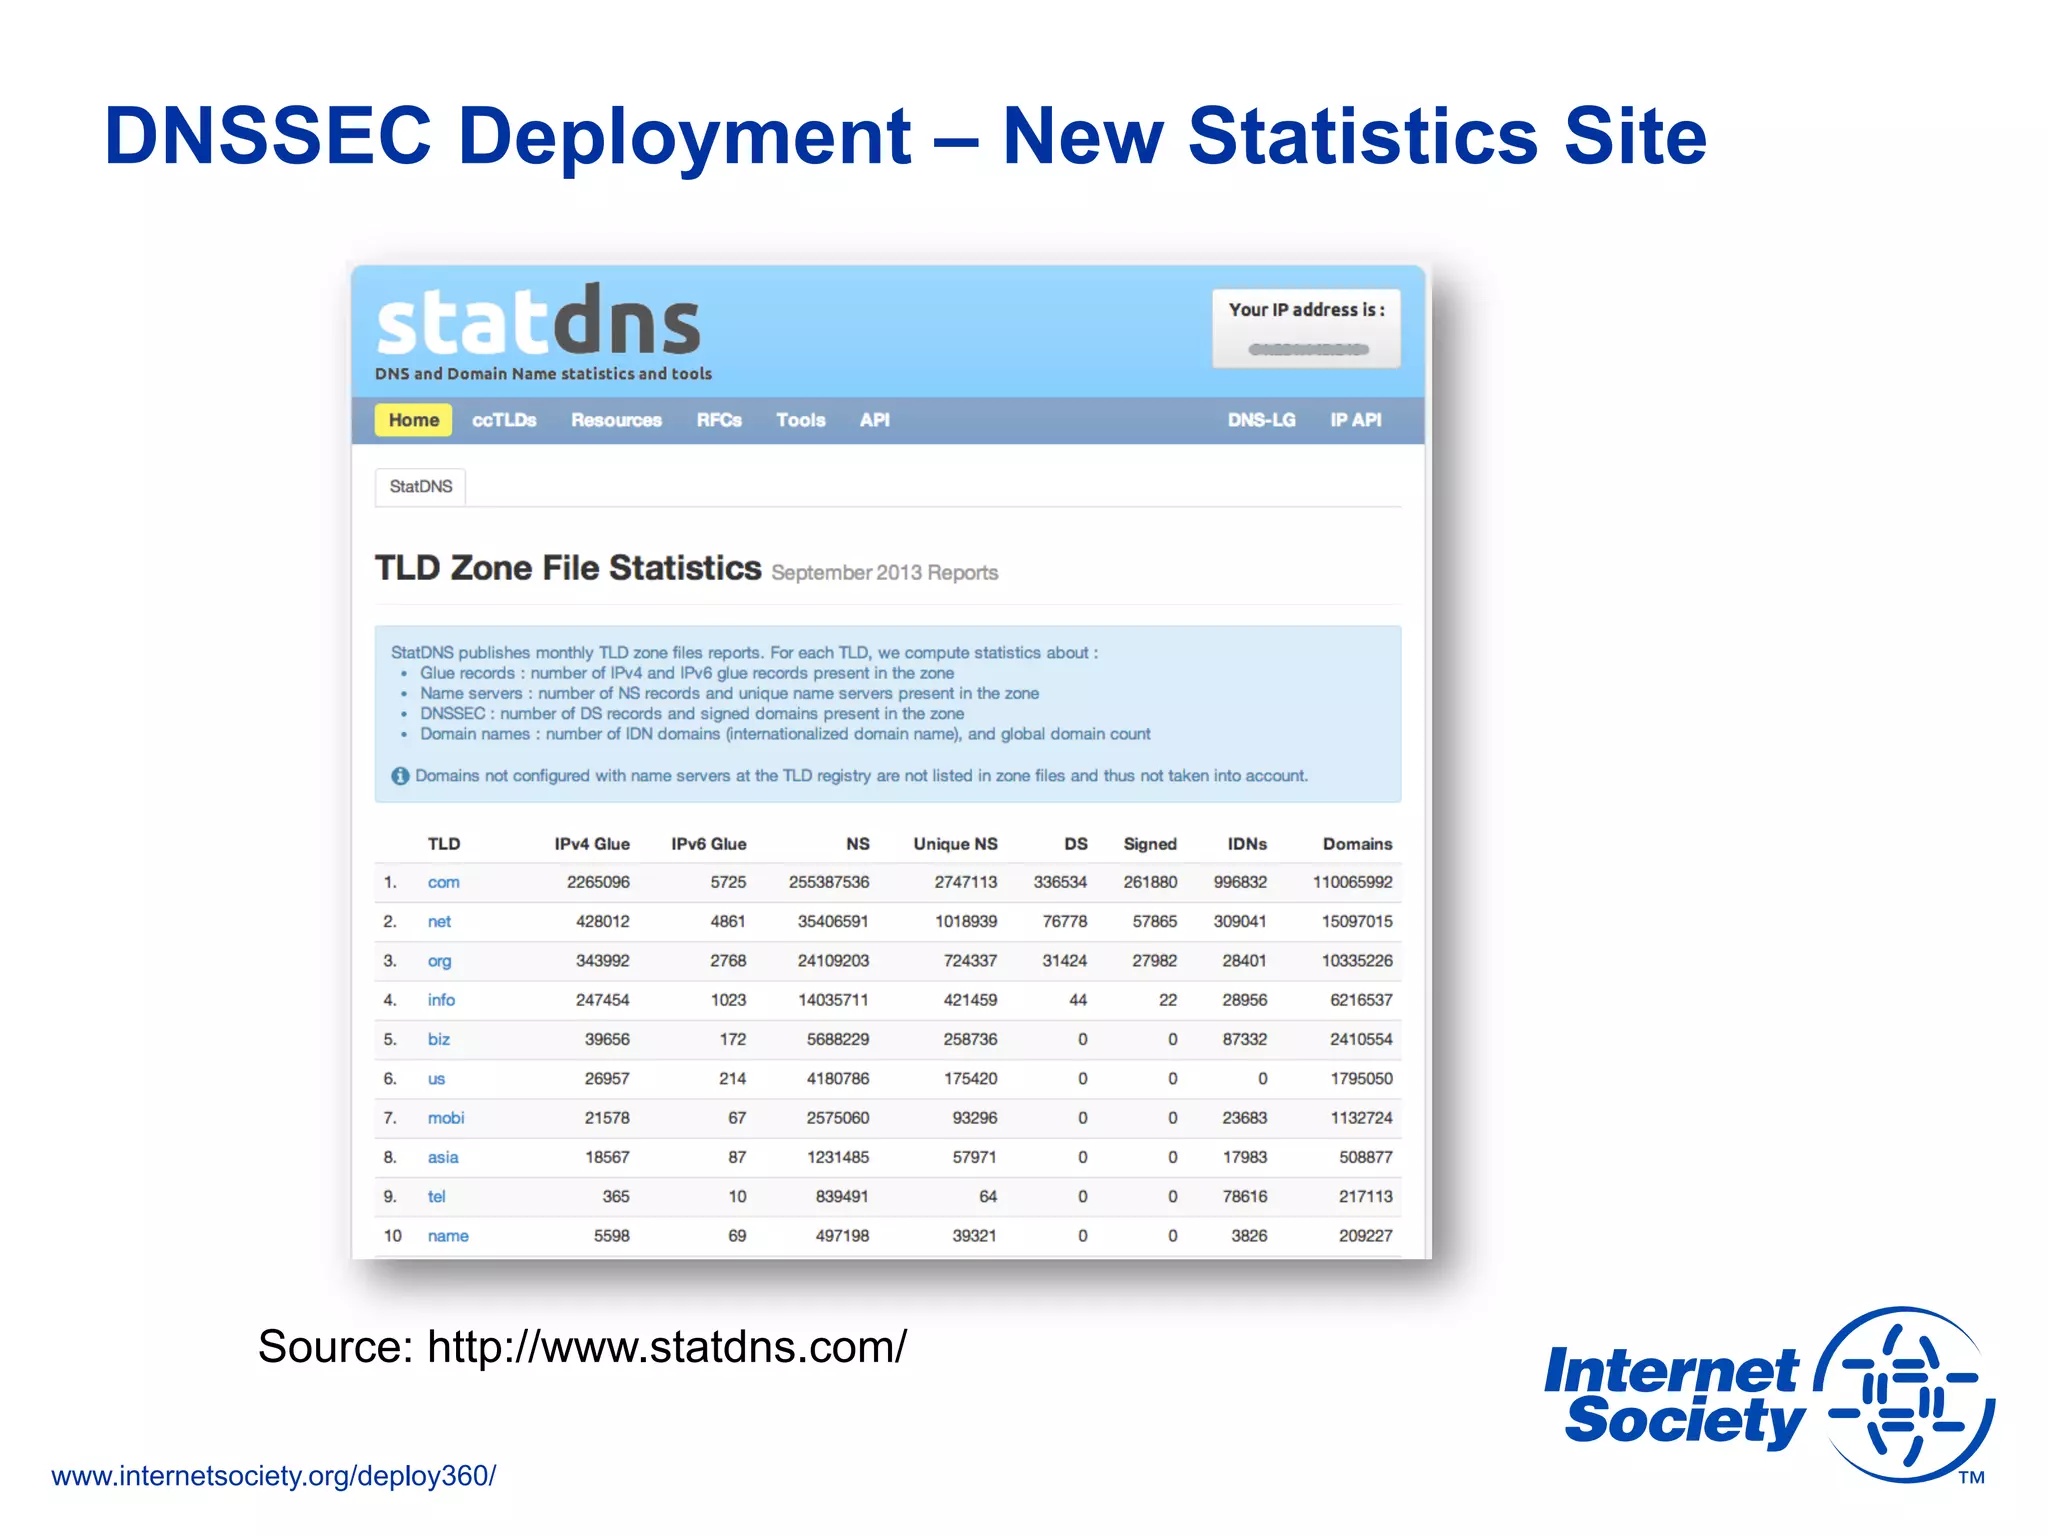Screen dimensions: 2048x1536
Task: Click the TLD Zone File Statistics heading
Action: [x=567, y=568]
